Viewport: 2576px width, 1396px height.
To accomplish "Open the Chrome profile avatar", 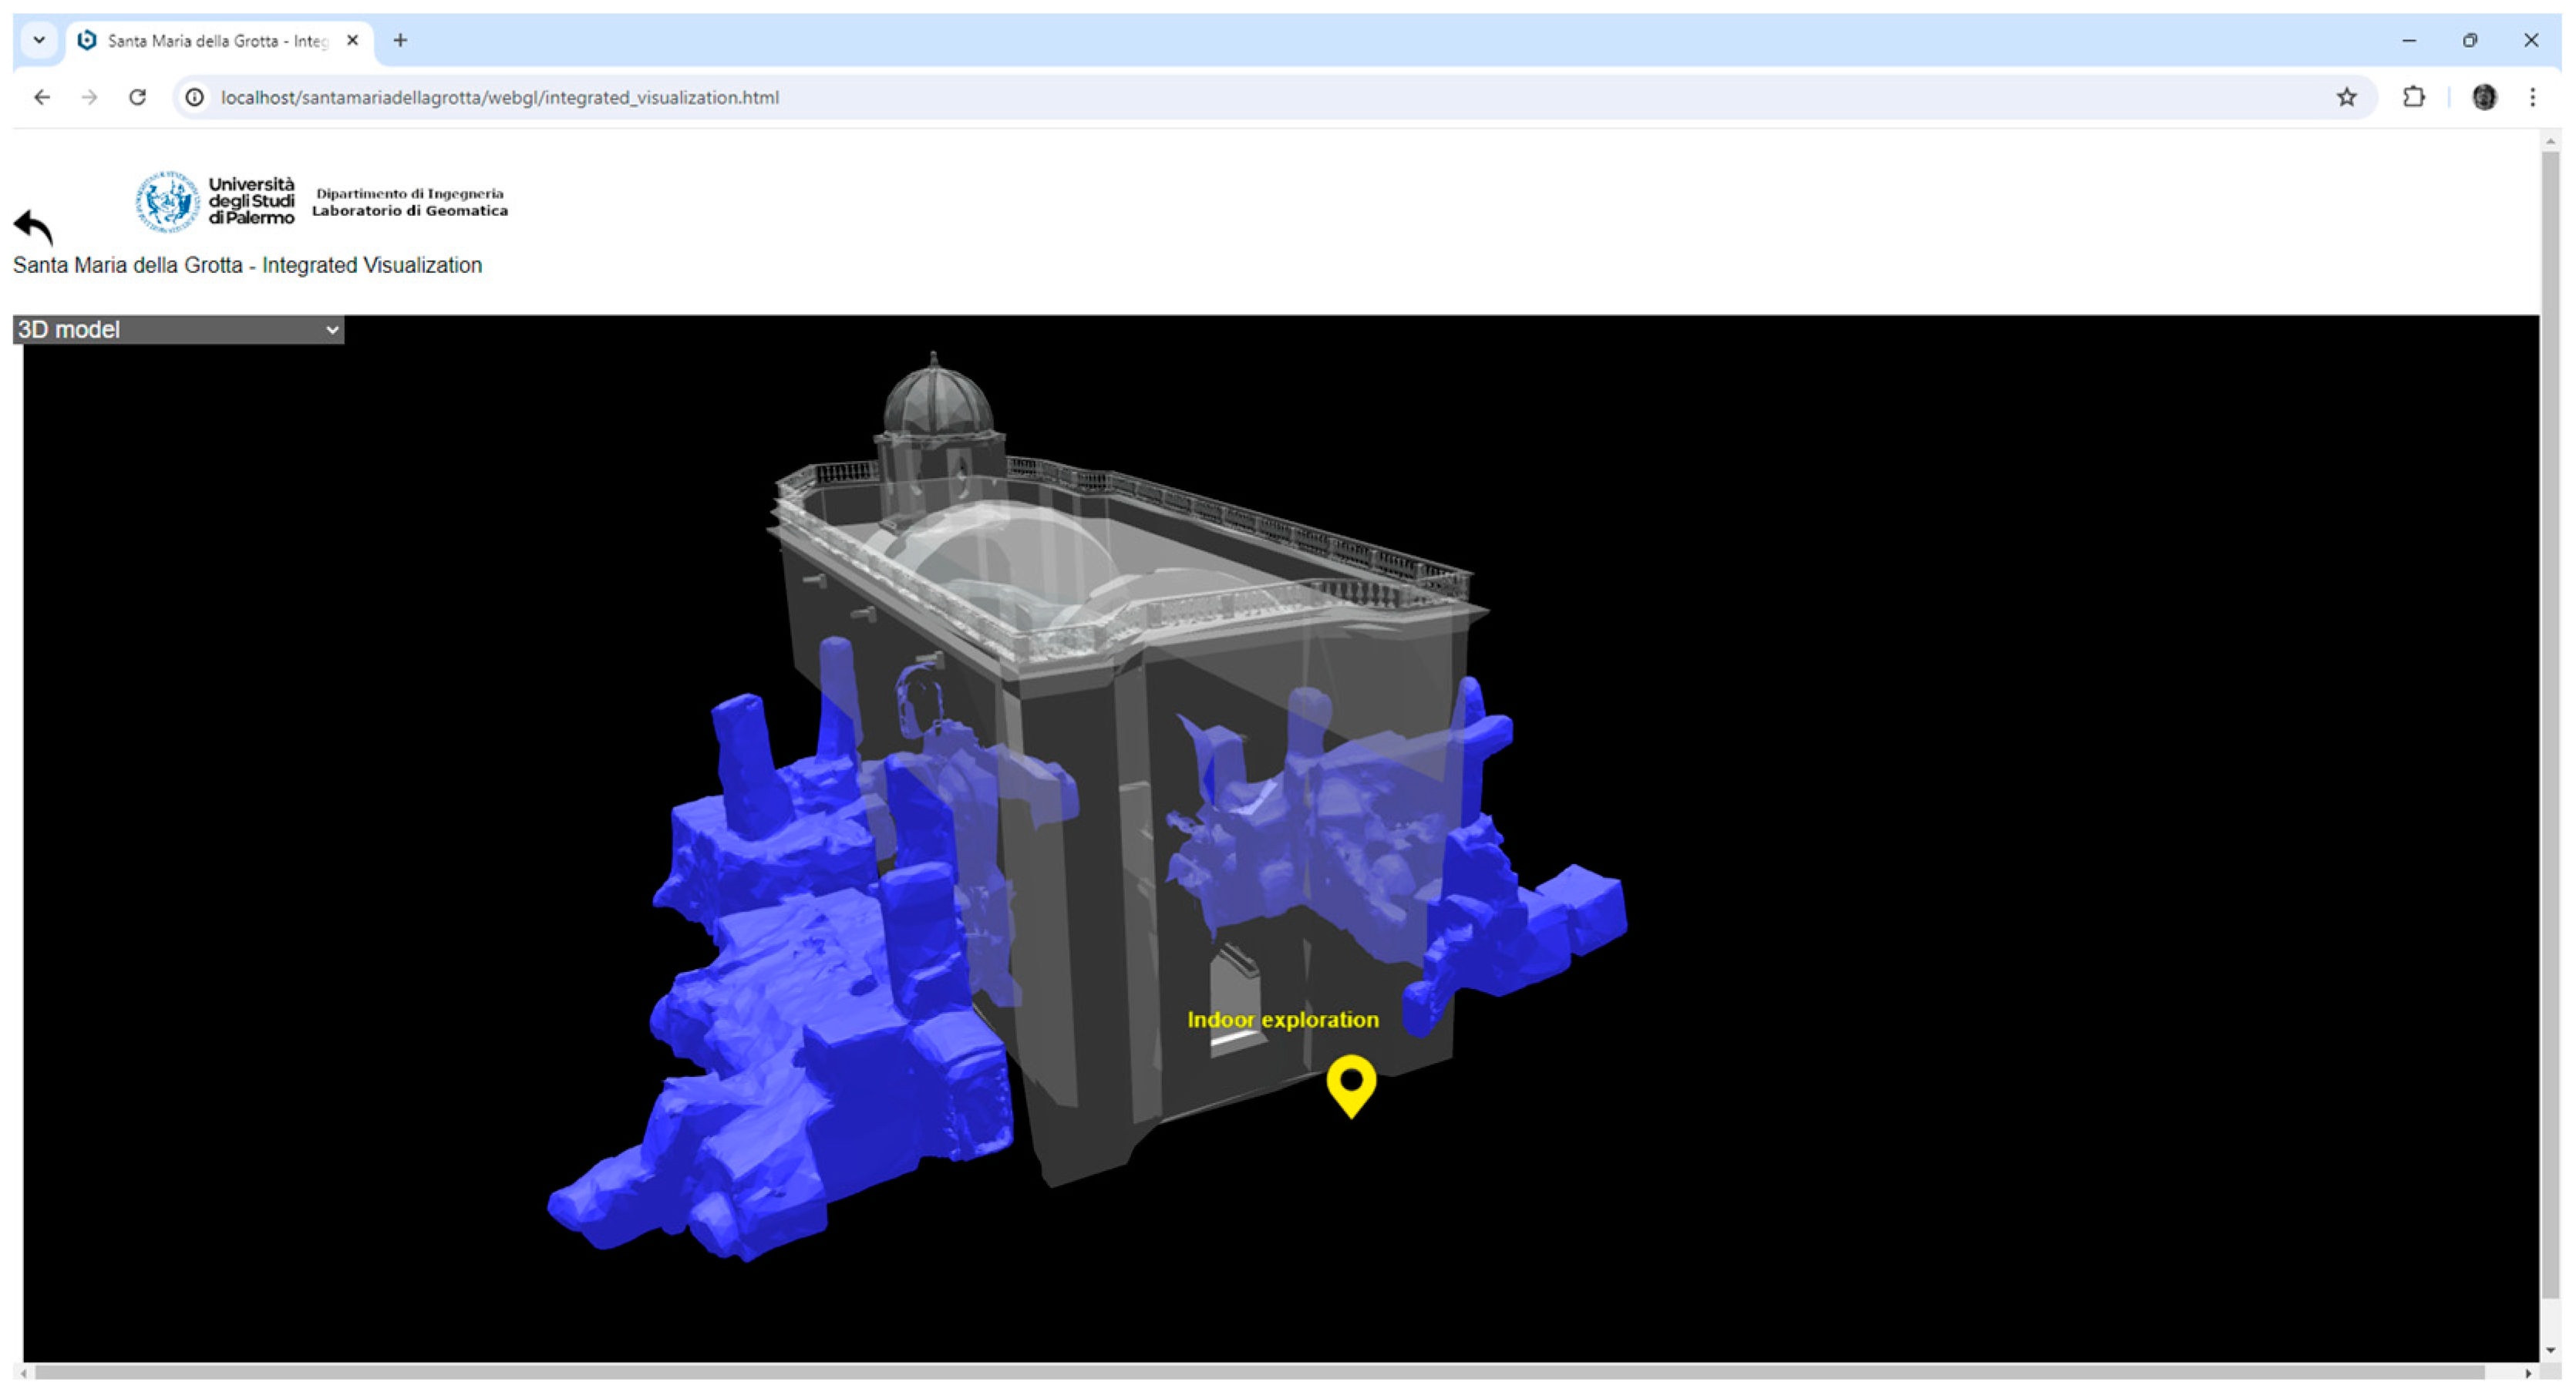I will tap(2484, 97).
